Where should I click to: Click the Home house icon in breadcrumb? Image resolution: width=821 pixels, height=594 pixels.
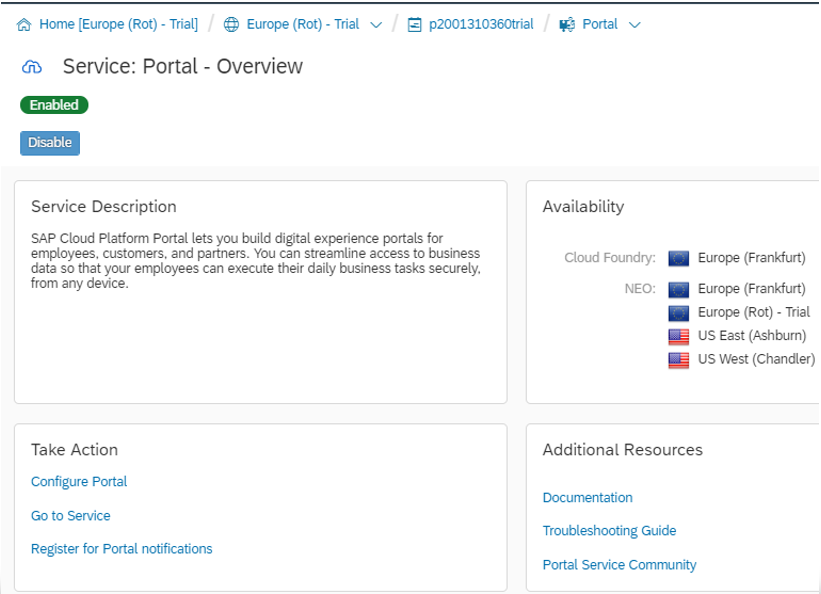24,25
